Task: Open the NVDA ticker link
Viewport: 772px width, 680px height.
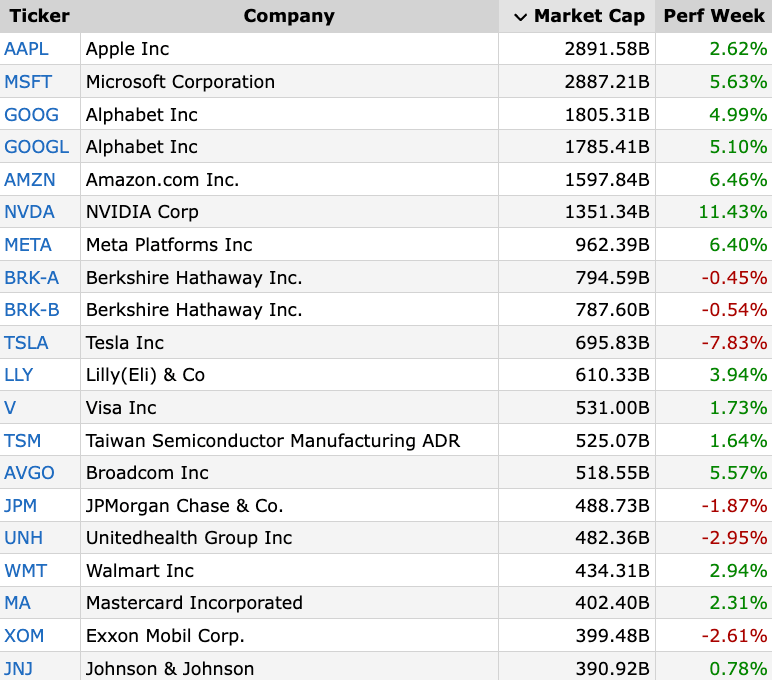Action: pos(29,212)
